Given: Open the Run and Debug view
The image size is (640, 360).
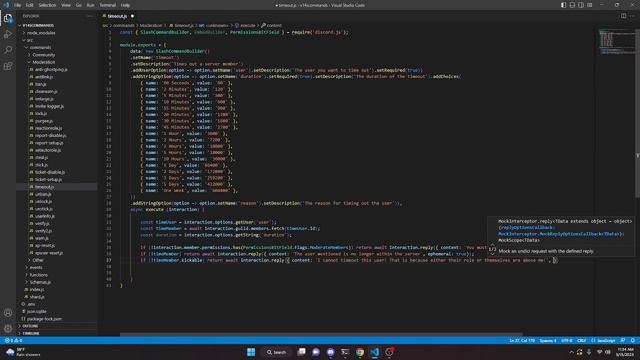Looking at the screenshot, I should [8, 34].
